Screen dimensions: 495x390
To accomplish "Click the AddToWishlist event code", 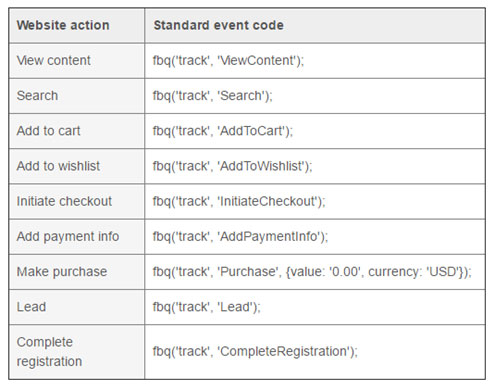I will 232,166.
